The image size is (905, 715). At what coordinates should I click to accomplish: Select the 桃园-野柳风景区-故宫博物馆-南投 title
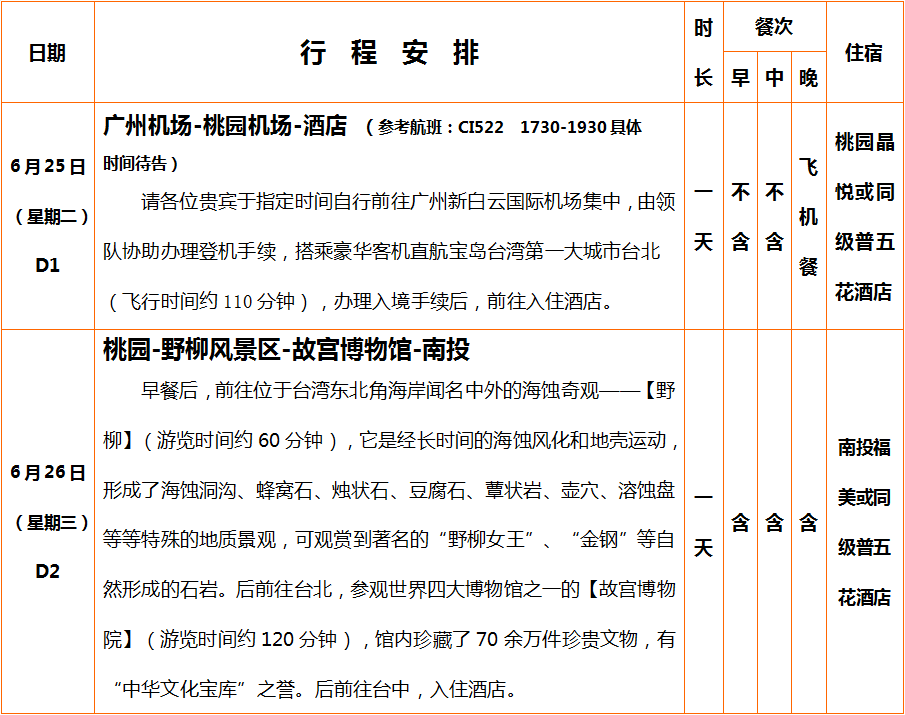coord(286,350)
